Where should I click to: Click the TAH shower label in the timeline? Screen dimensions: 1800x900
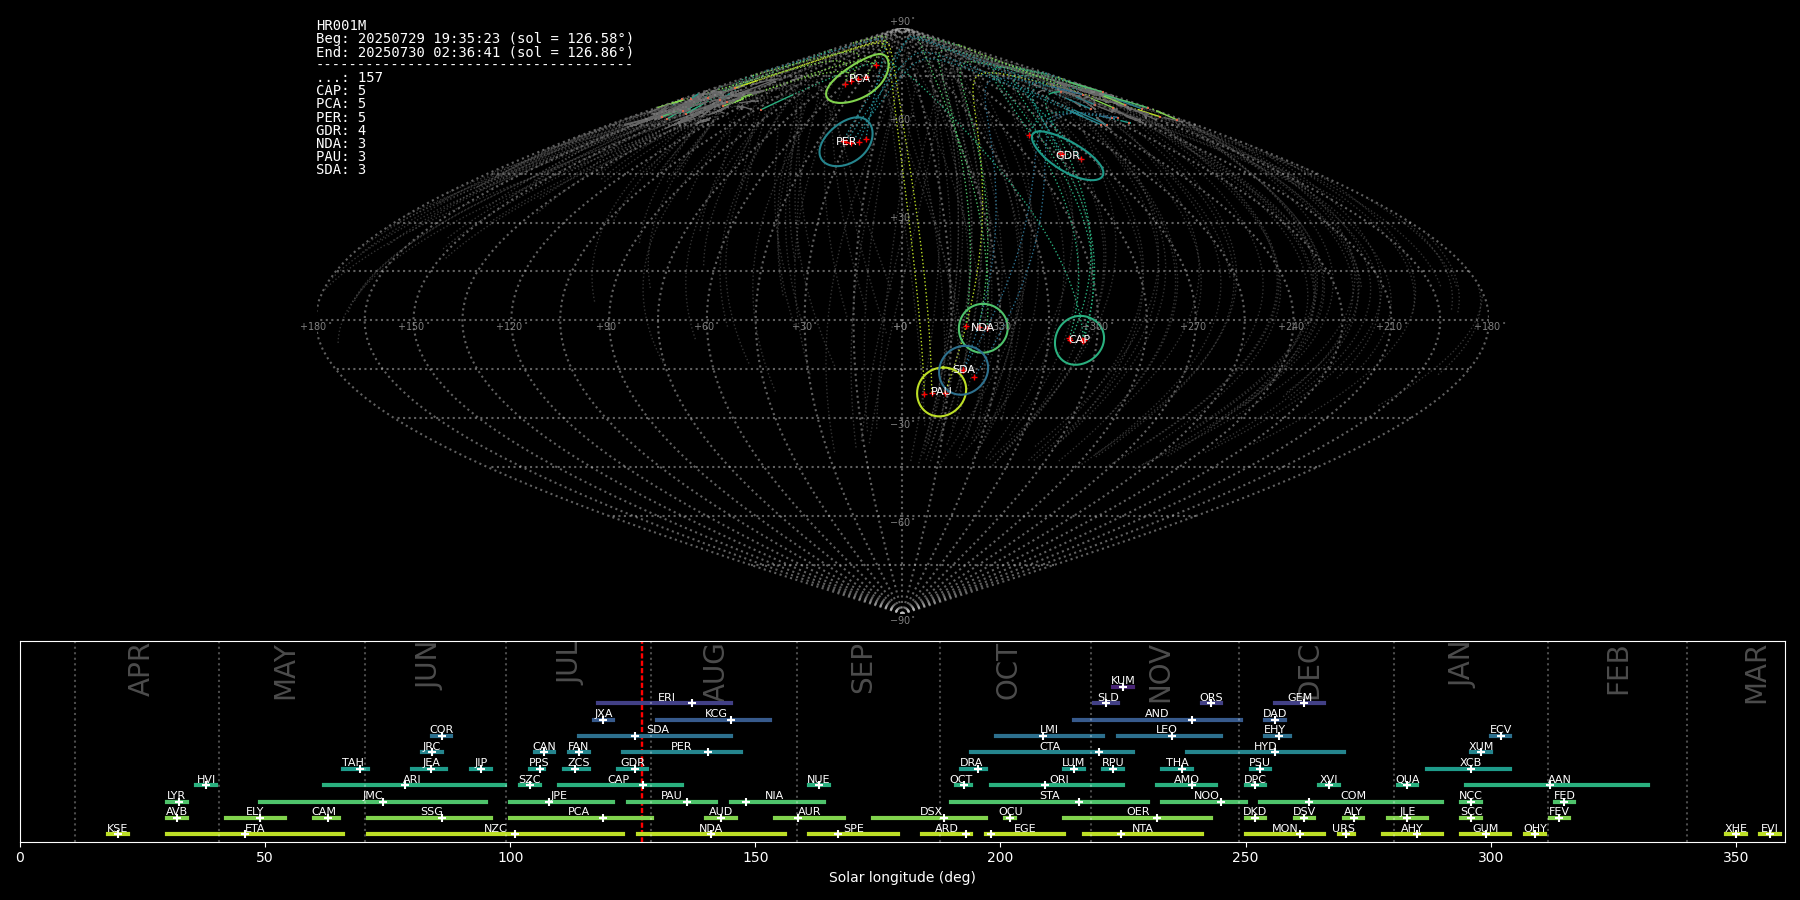coord(353,763)
